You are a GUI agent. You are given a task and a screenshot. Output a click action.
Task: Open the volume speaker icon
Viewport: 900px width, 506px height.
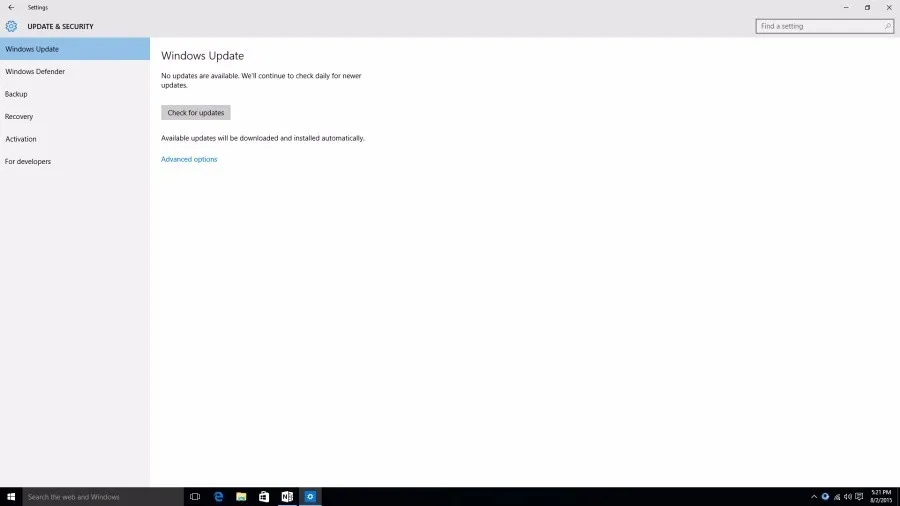(848, 497)
